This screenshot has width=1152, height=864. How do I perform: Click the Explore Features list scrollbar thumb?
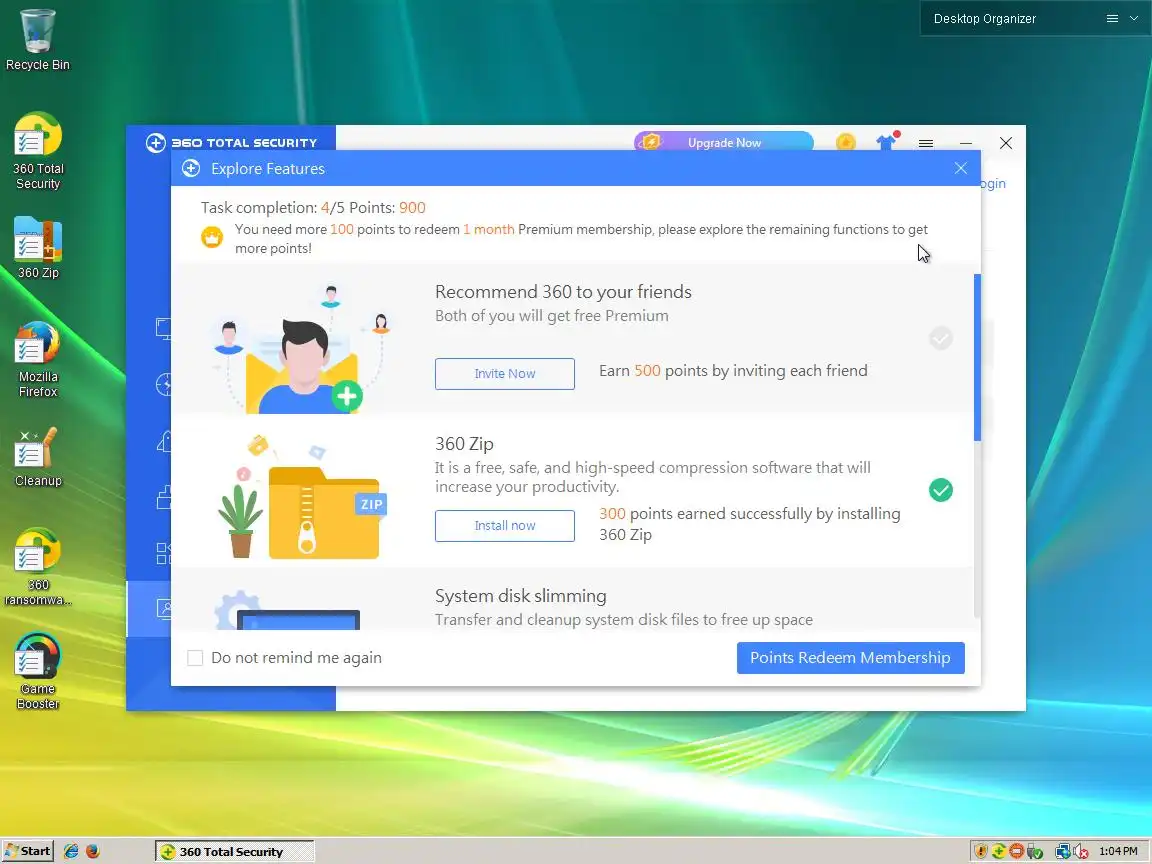(977, 357)
